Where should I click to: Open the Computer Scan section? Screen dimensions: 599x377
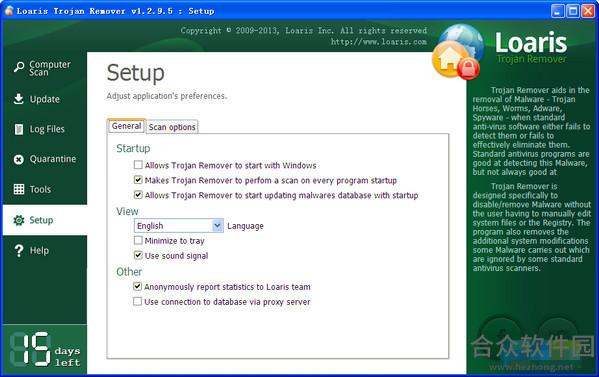click(45, 68)
